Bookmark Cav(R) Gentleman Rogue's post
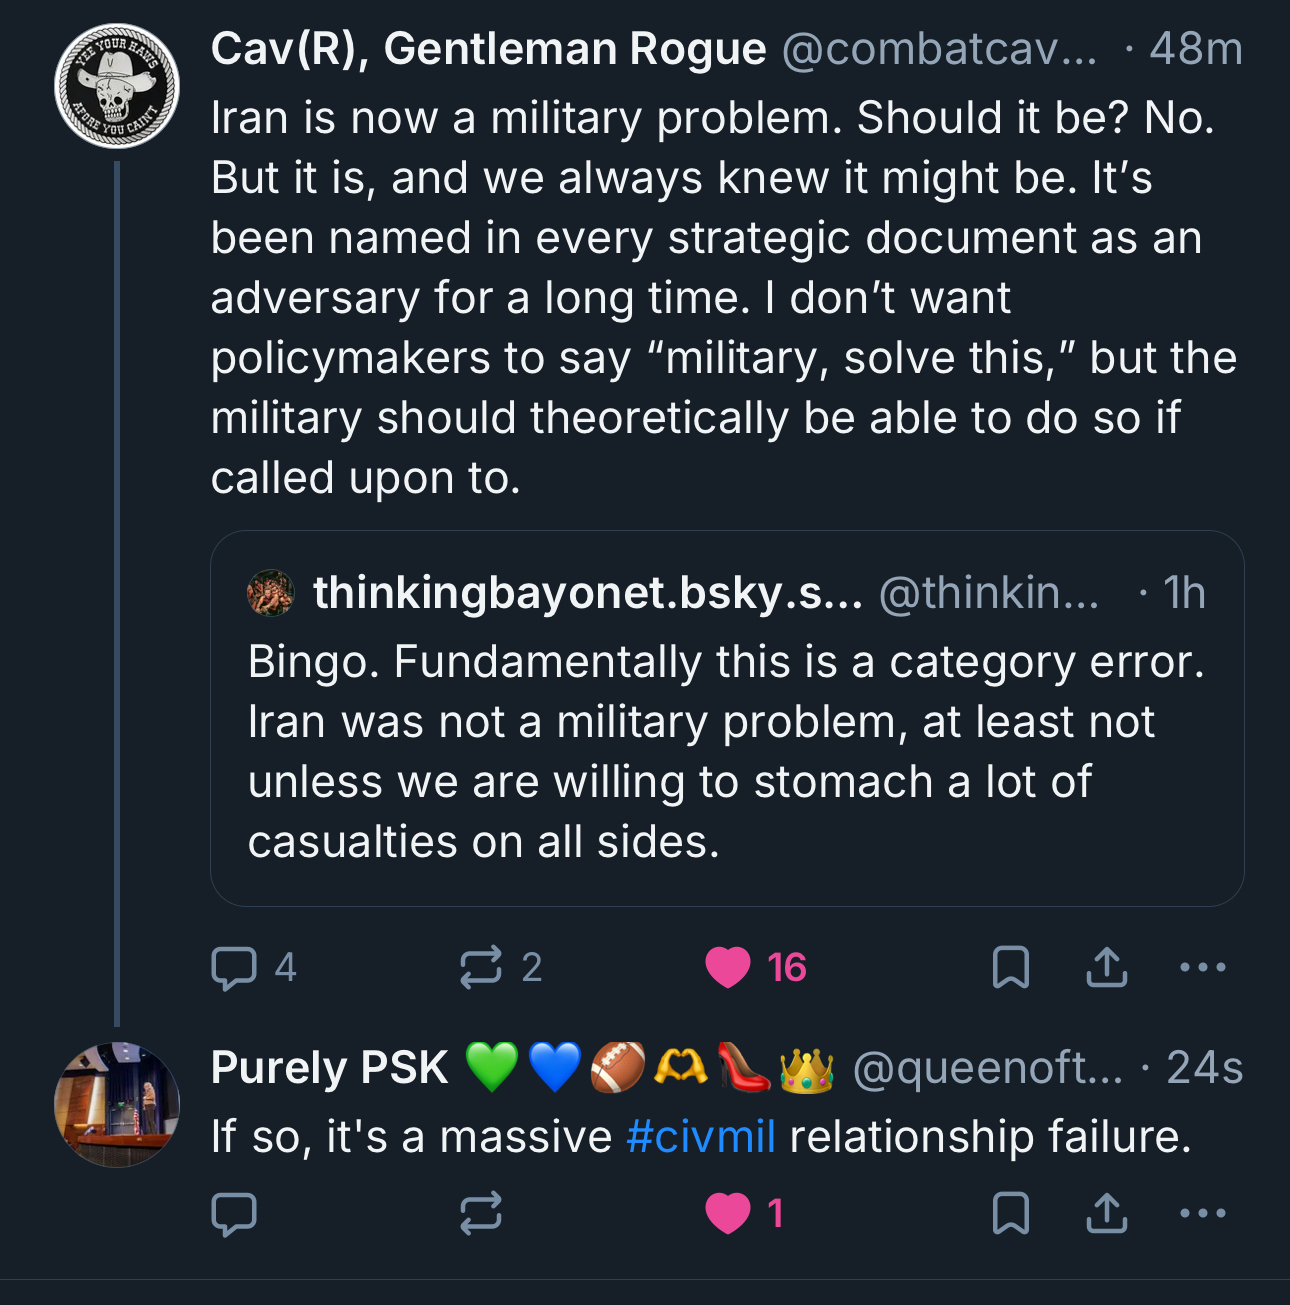 (1010, 968)
